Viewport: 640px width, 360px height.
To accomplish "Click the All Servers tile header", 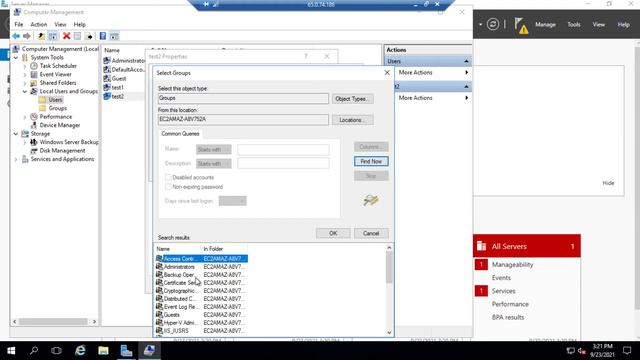I will pos(527,246).
